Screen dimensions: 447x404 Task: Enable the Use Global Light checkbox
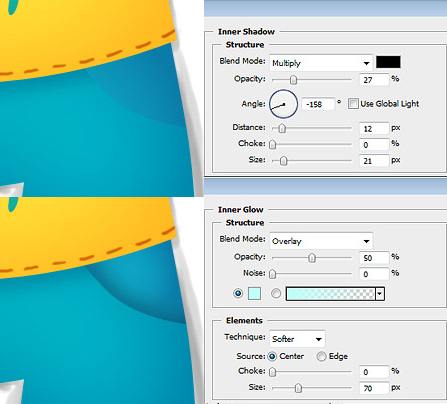pos(353,104)
